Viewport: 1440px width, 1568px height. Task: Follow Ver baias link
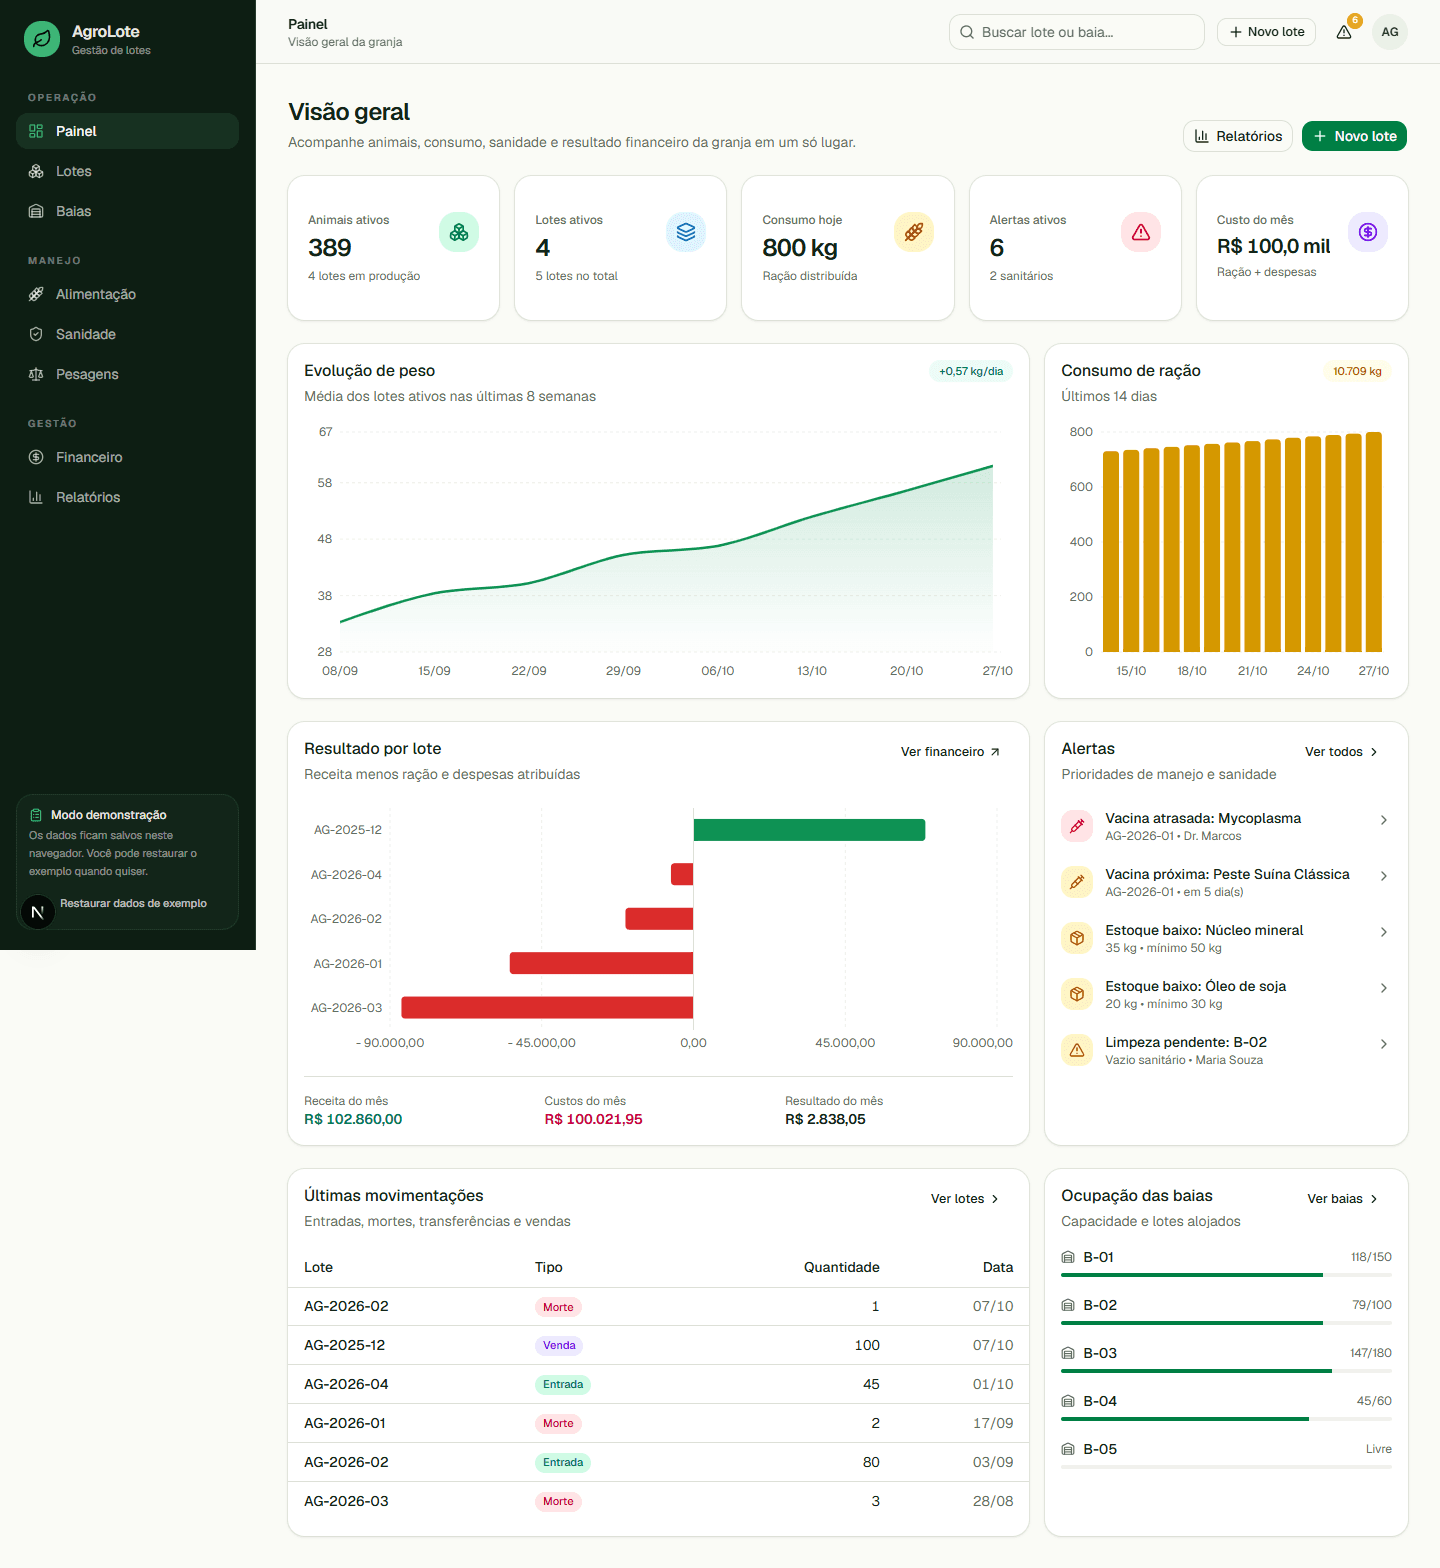point(1343,1199)
